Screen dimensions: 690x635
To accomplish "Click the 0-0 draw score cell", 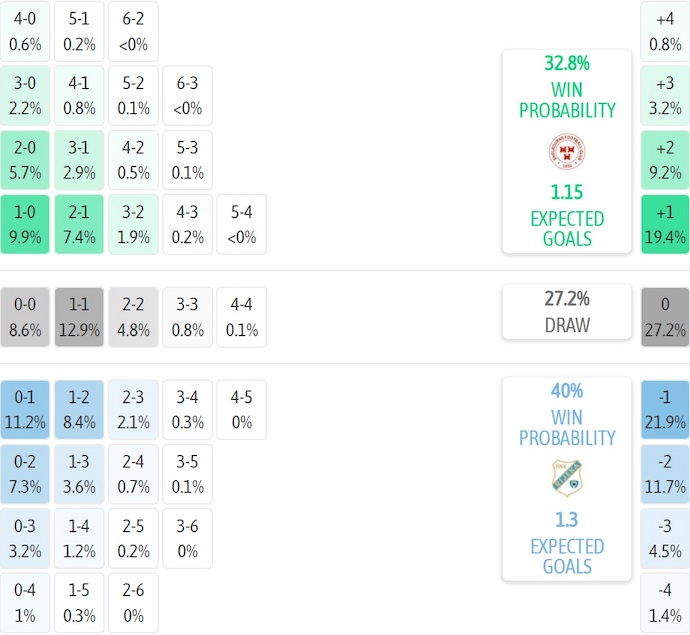I will pyautogui.click(x=25, y=316).
